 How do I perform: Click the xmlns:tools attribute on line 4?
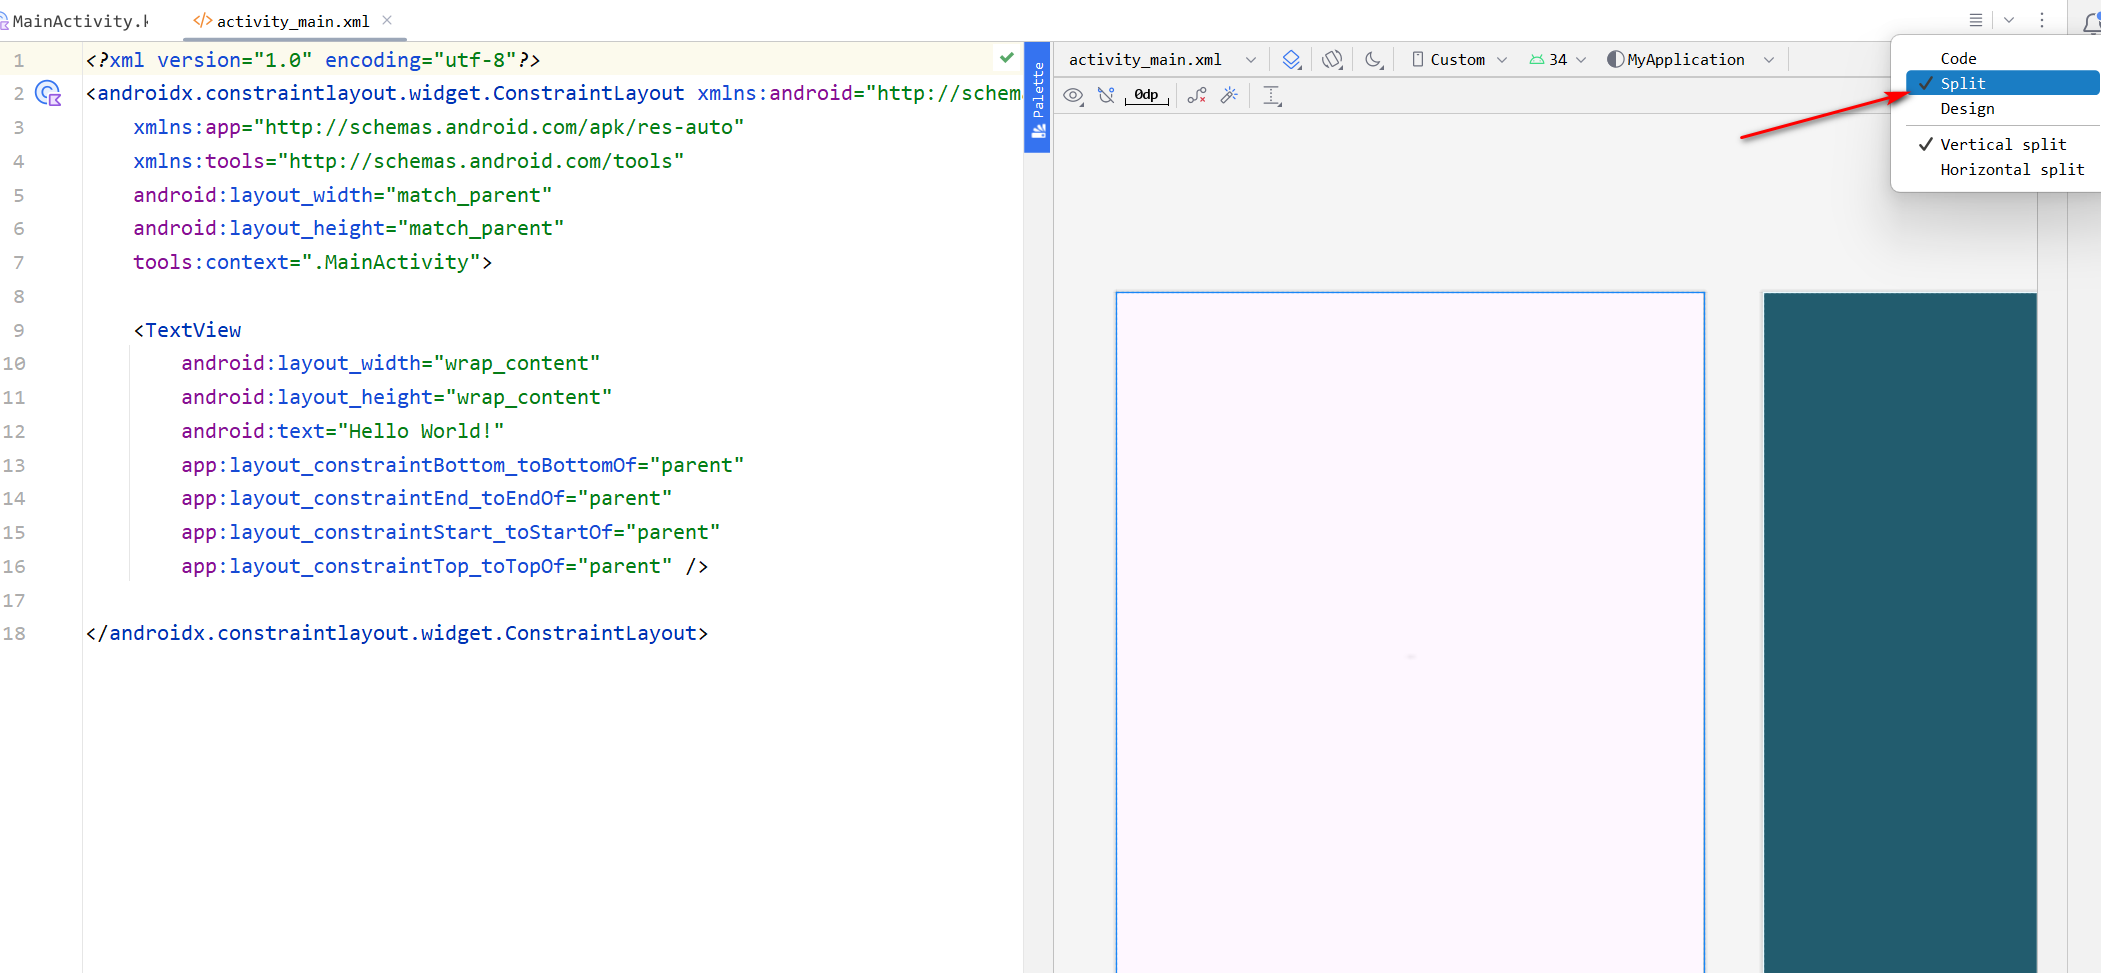pos(409,161)
